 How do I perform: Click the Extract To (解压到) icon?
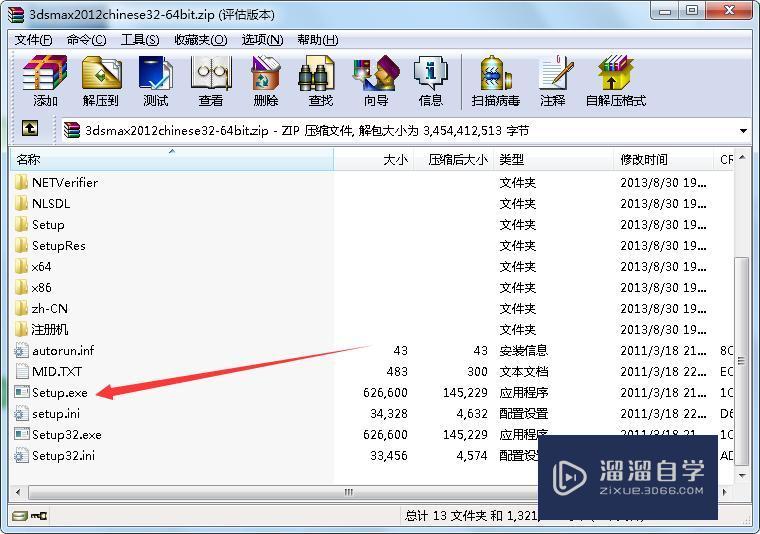point(101,80)
